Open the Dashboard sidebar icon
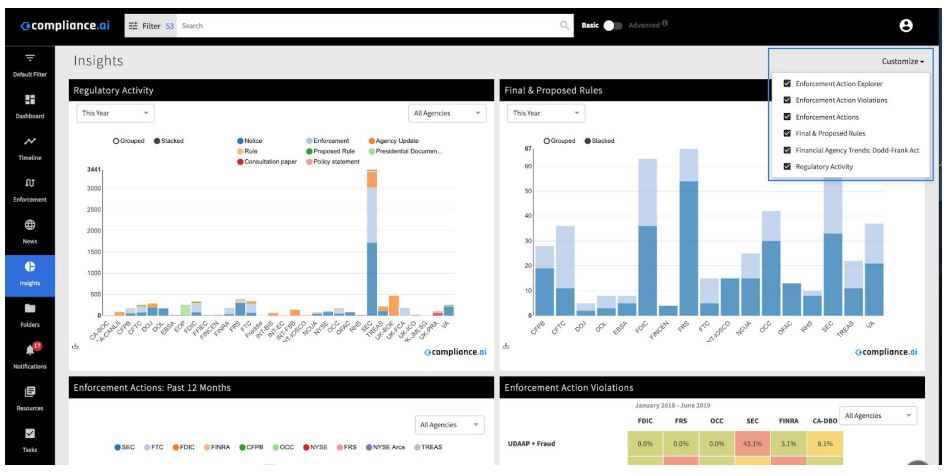This screenshot has height=476, width=949. coord(30,100)
